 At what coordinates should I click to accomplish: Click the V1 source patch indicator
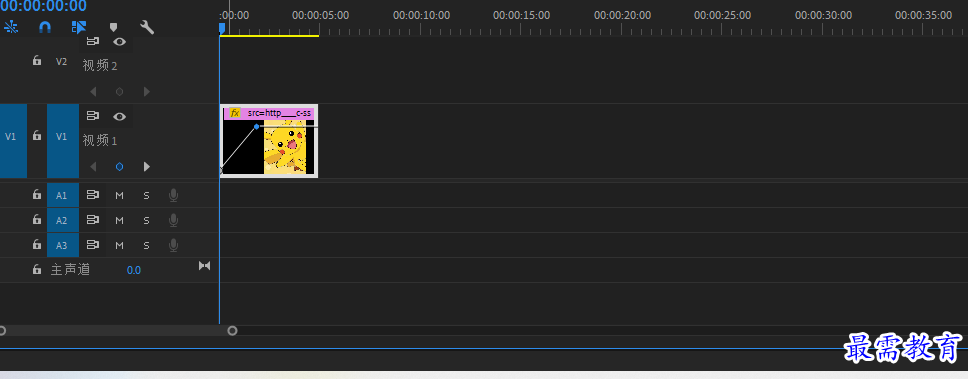click(x=11, y=136)
